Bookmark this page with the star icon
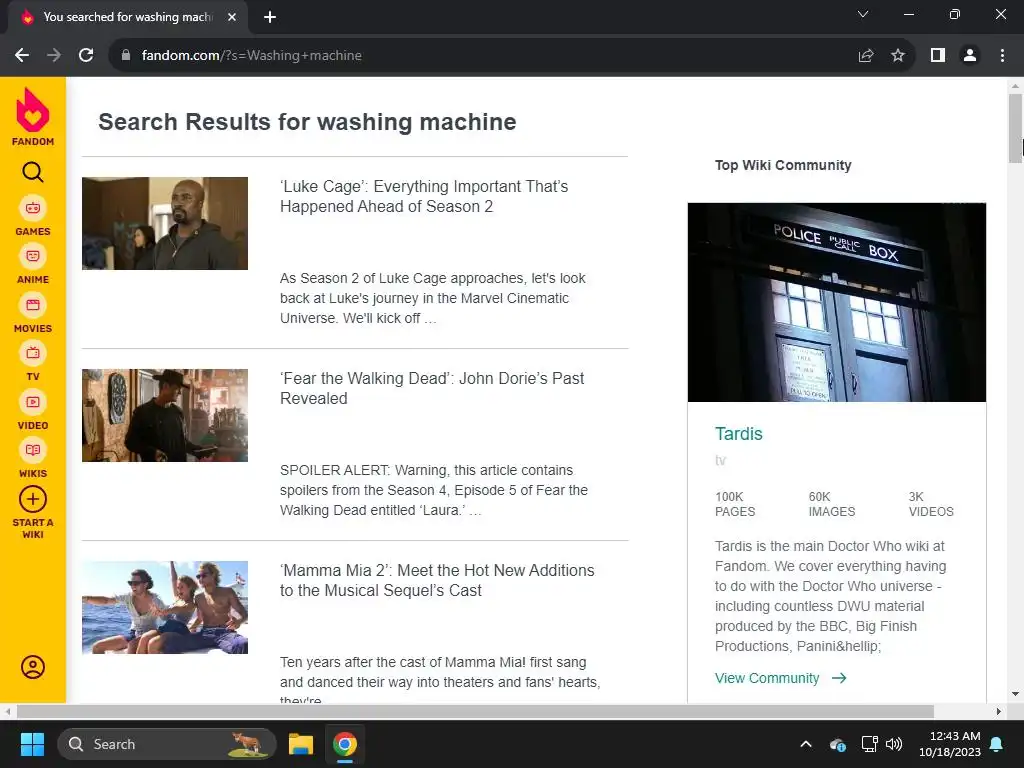Viewport: 1024px width, 768px height. (x=898, y=56)
